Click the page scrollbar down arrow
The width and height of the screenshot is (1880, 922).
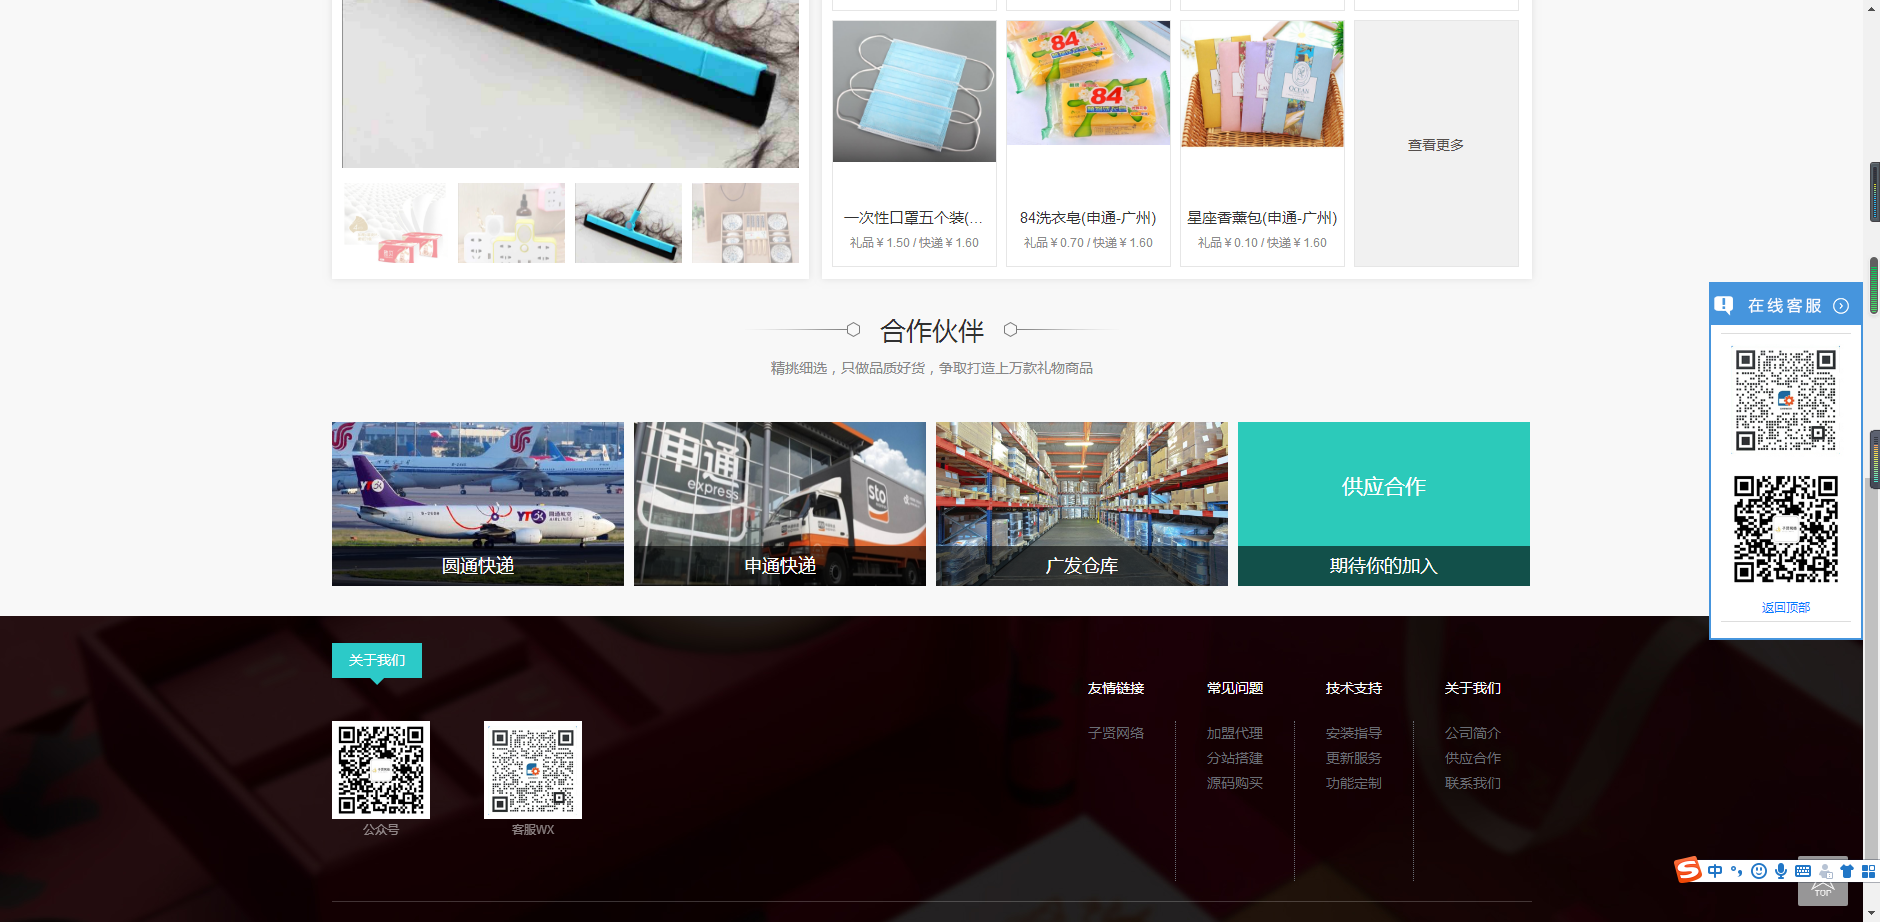tap(1871, 913)
